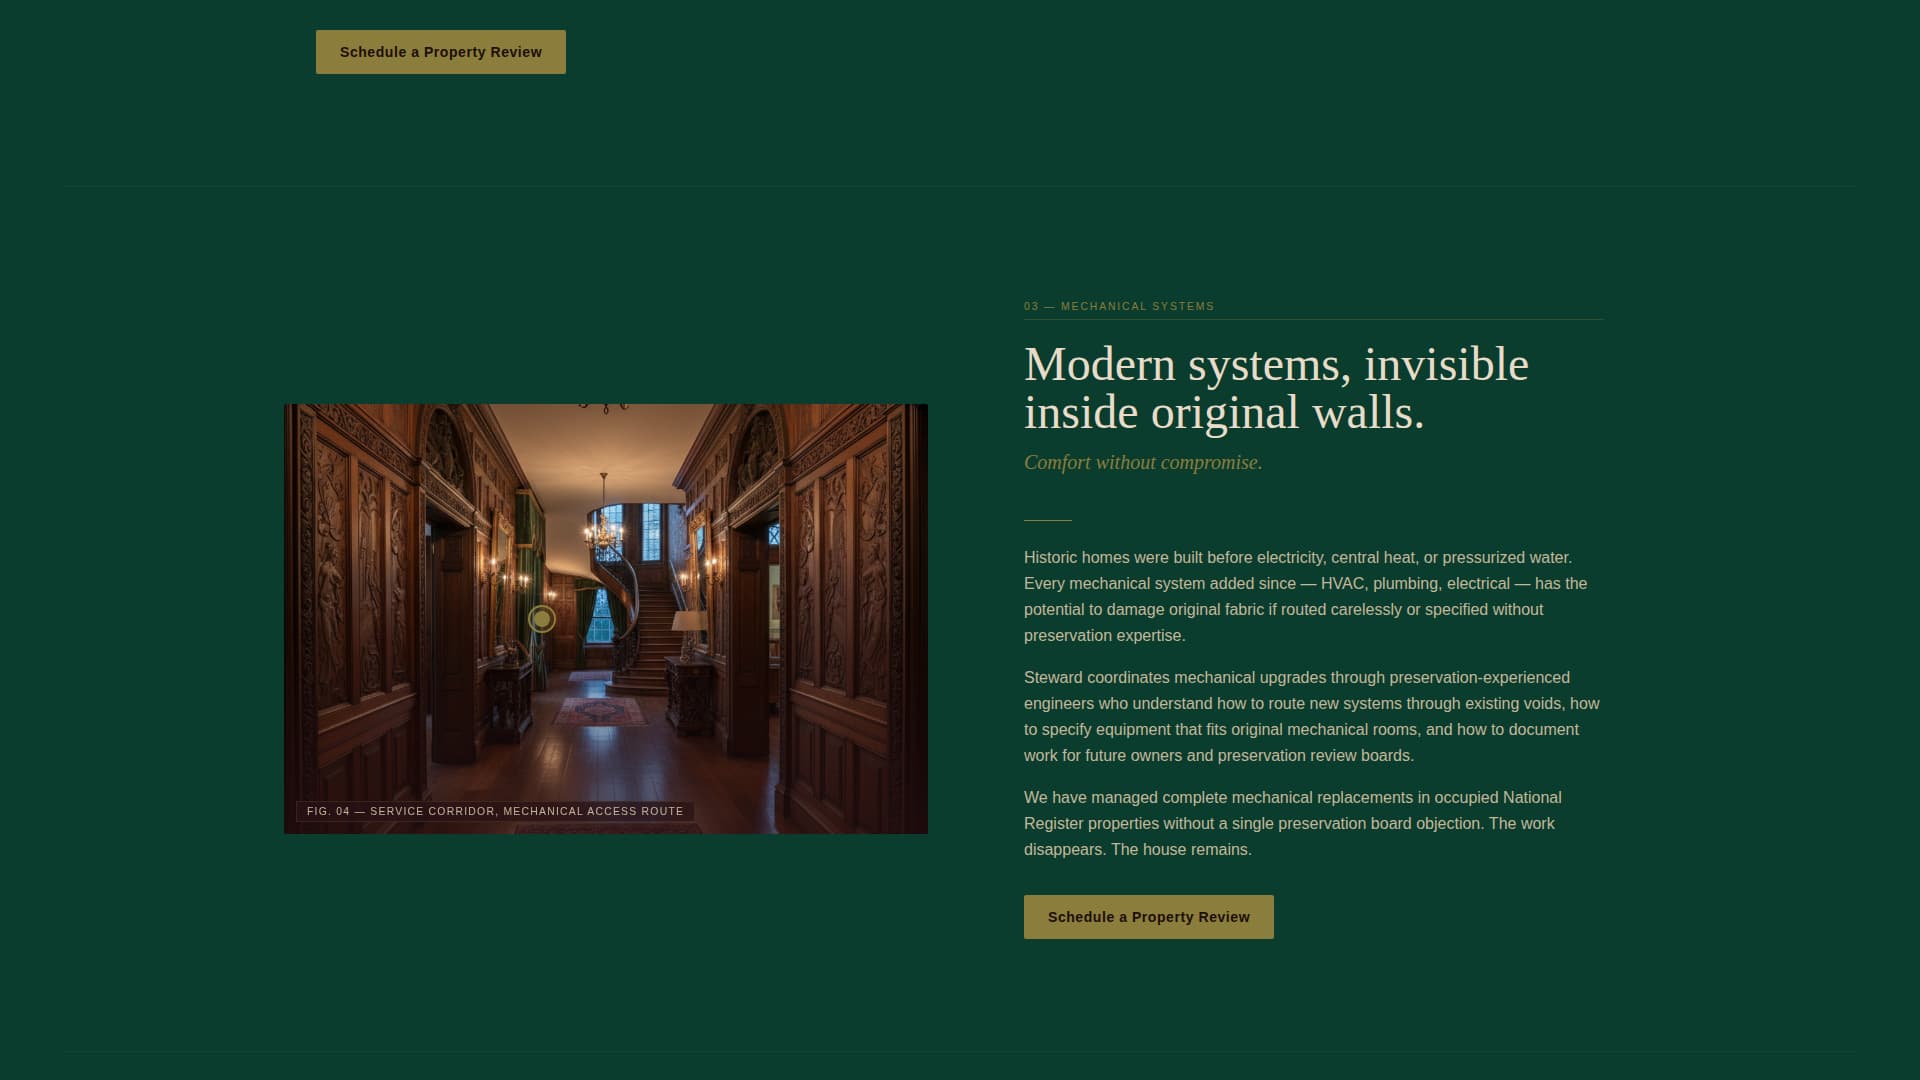Open the service corridor image
This screenshot has width=1920, height=1080.
(606, 617)
